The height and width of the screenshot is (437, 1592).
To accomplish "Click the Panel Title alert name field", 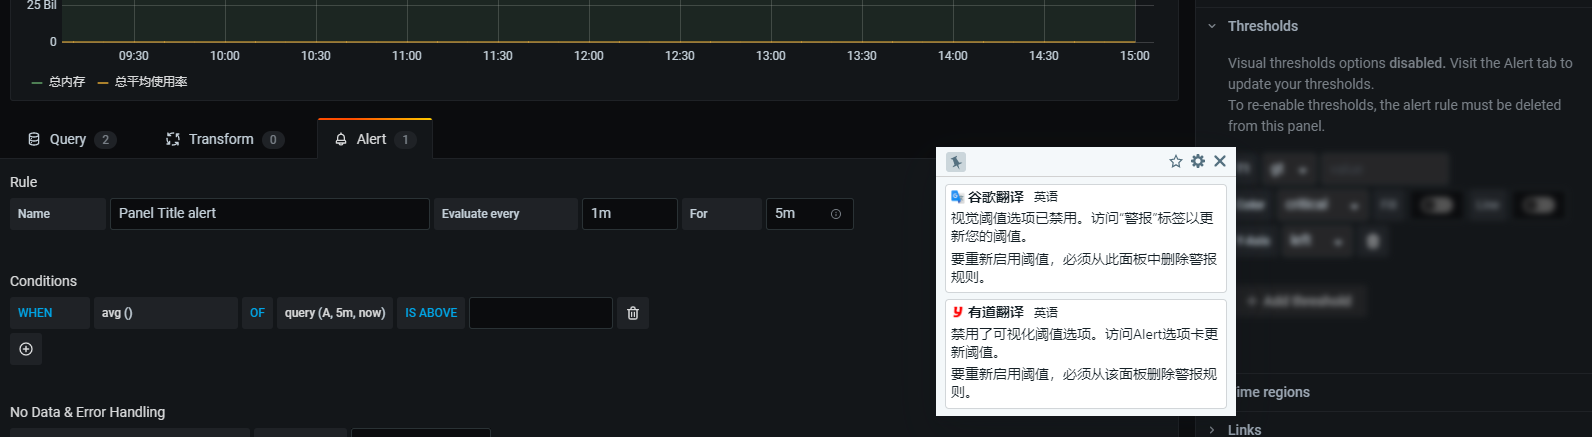I will tap(269, 214).
